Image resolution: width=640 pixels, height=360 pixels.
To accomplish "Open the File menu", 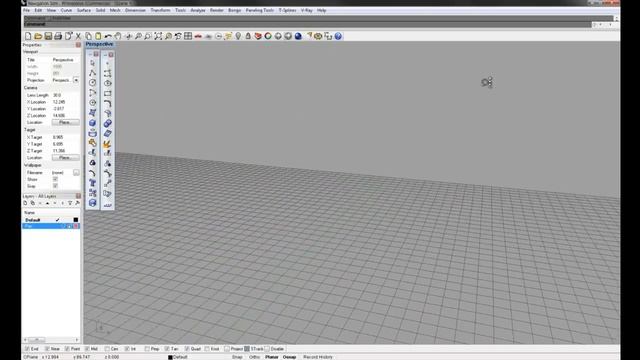I will pos(27,10).
